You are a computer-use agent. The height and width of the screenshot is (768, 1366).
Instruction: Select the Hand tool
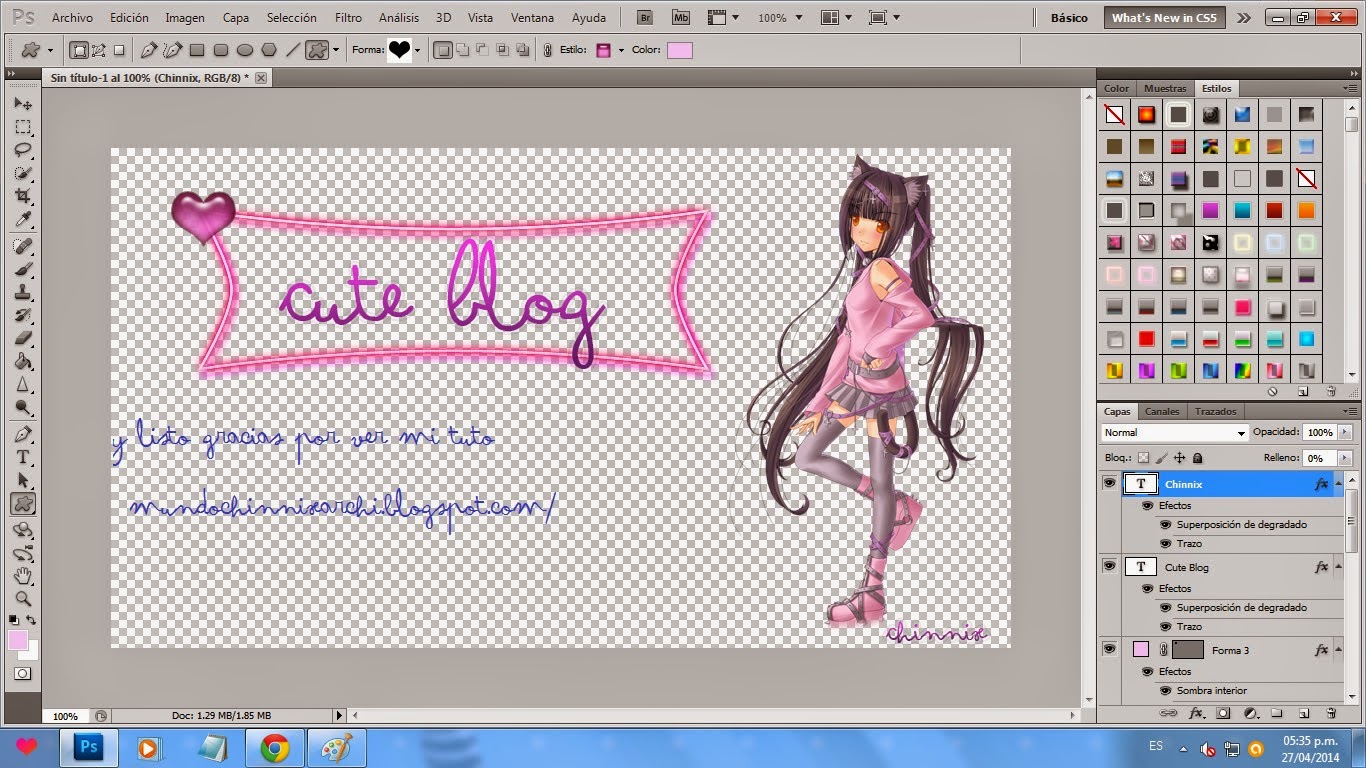click(x=23, y=576)
